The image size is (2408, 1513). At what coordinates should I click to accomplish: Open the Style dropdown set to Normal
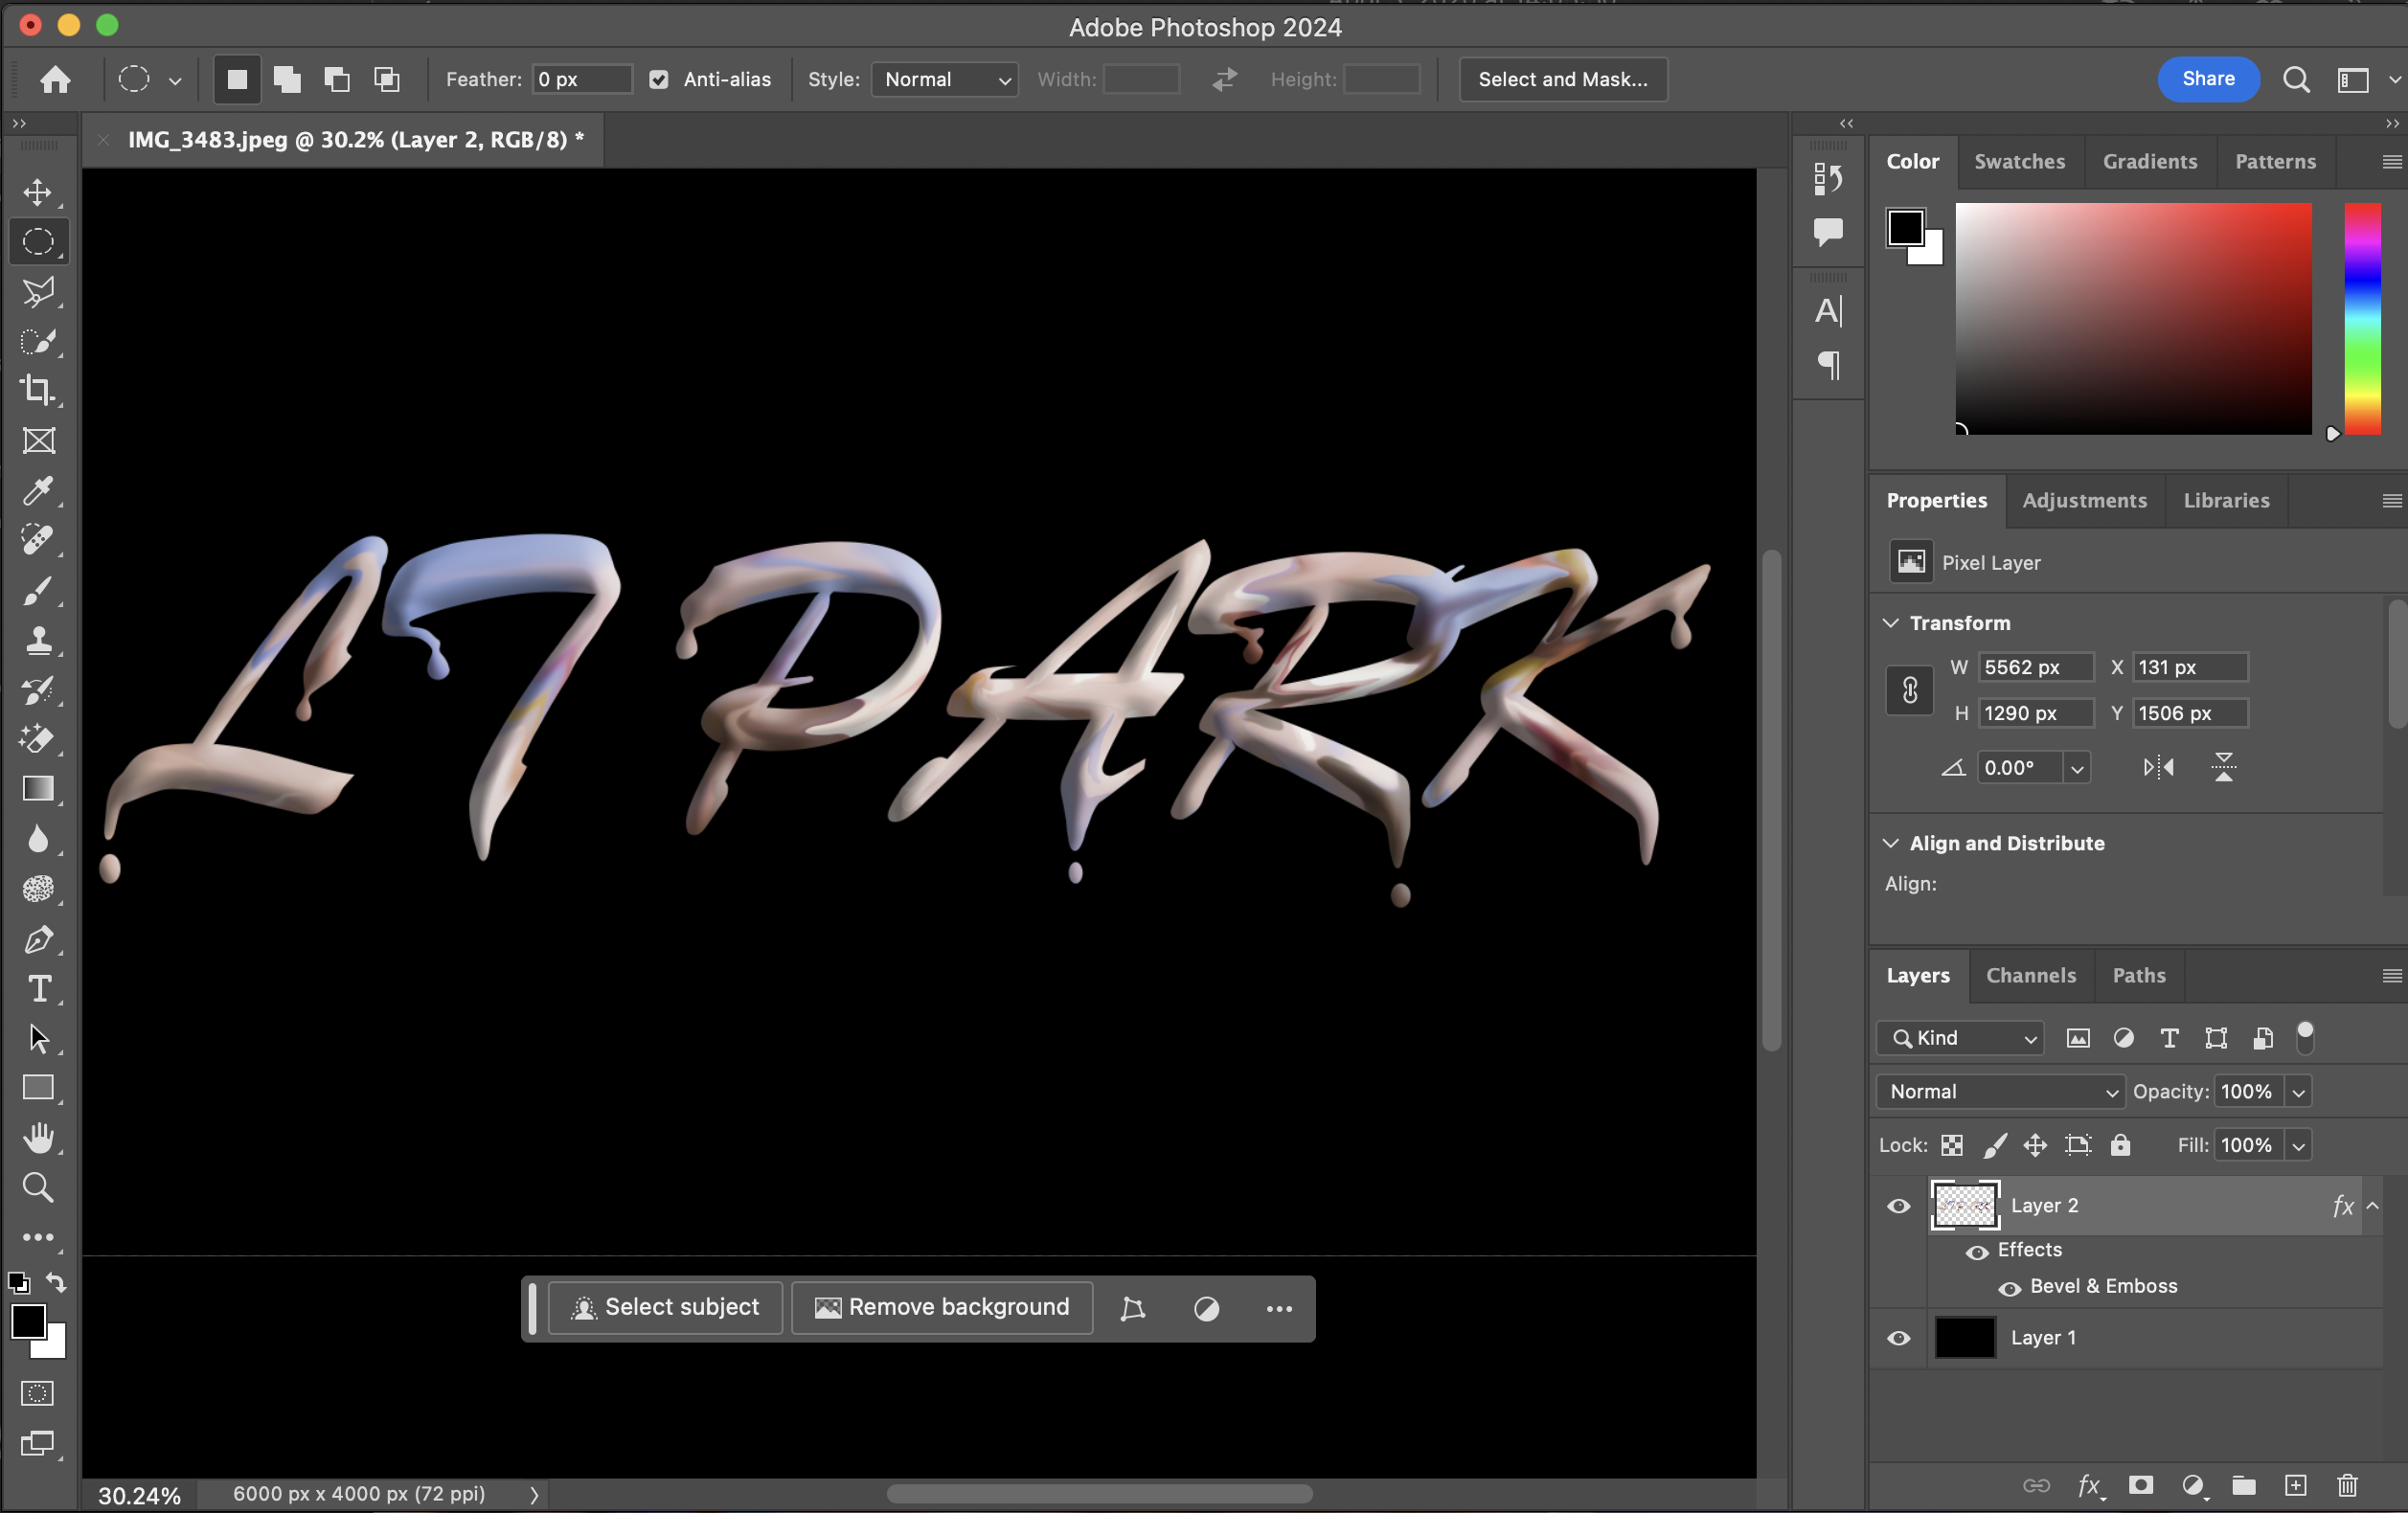pyautogui.click(x=944, y=80)
